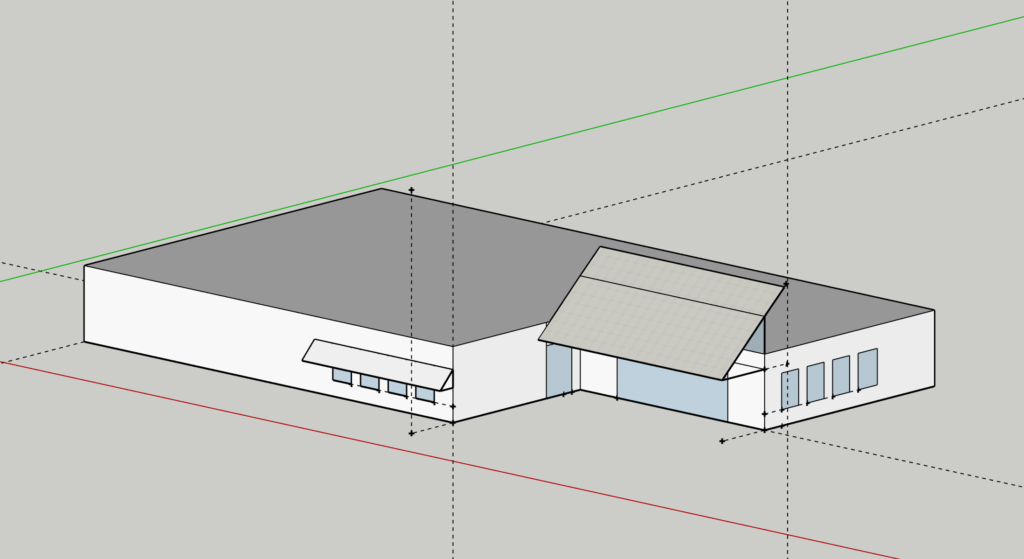
Task: Select the leftmost tall window on the right wall
Action: coord(790,389)
